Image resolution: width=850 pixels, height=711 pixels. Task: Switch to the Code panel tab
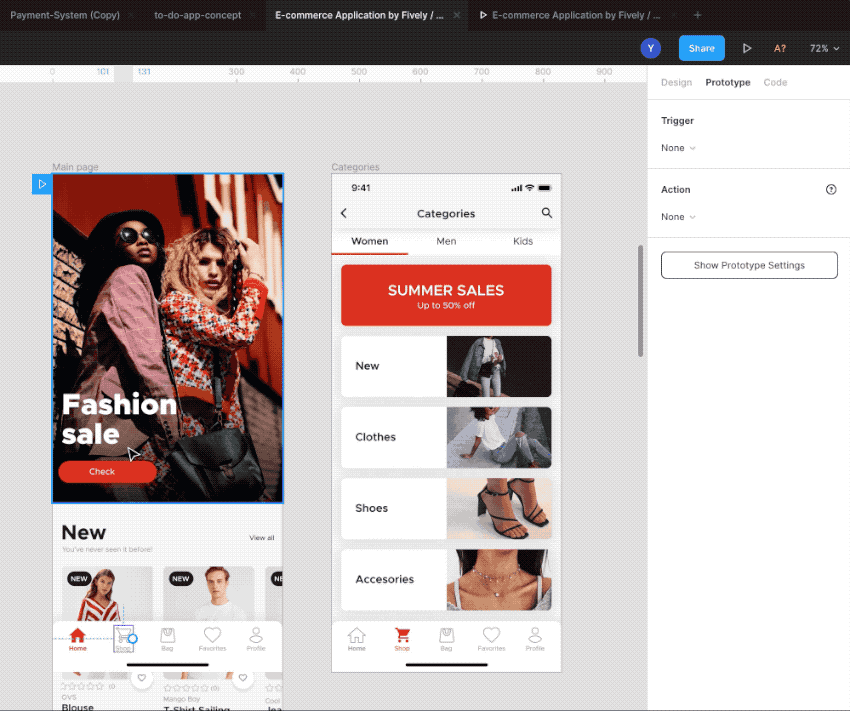click(775, 82)
